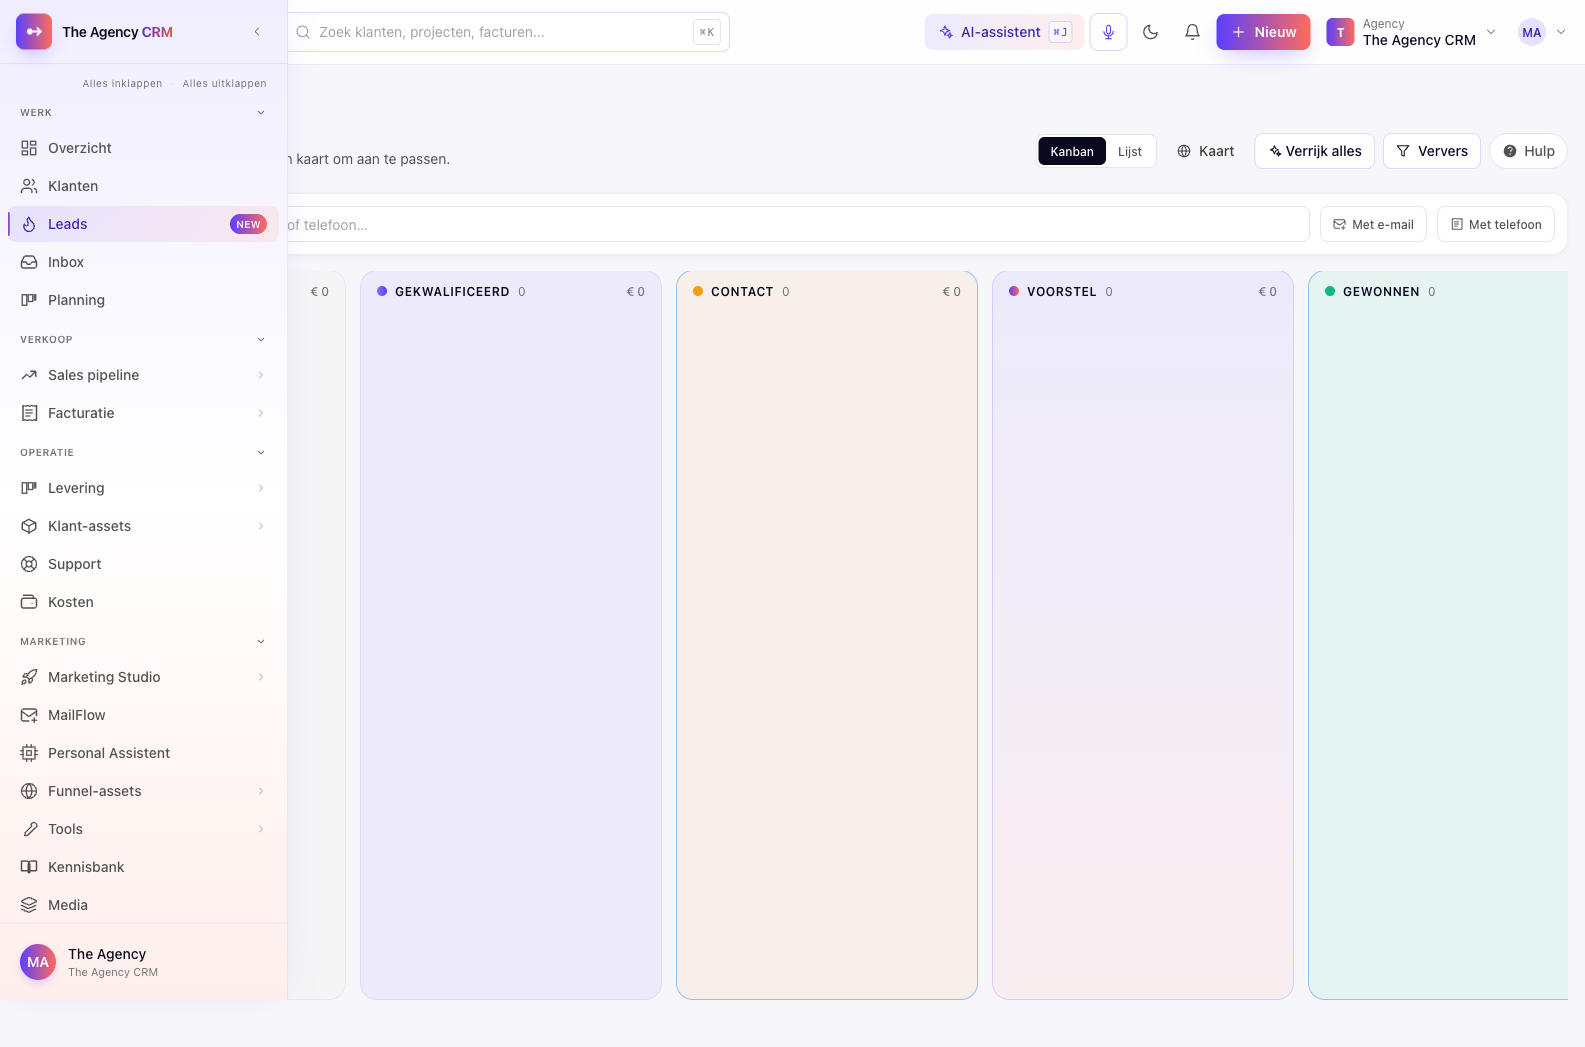Screen dimensions: 1585x1047
Task: Collapse the VERKOOP section
Action: tap(261, 340)
